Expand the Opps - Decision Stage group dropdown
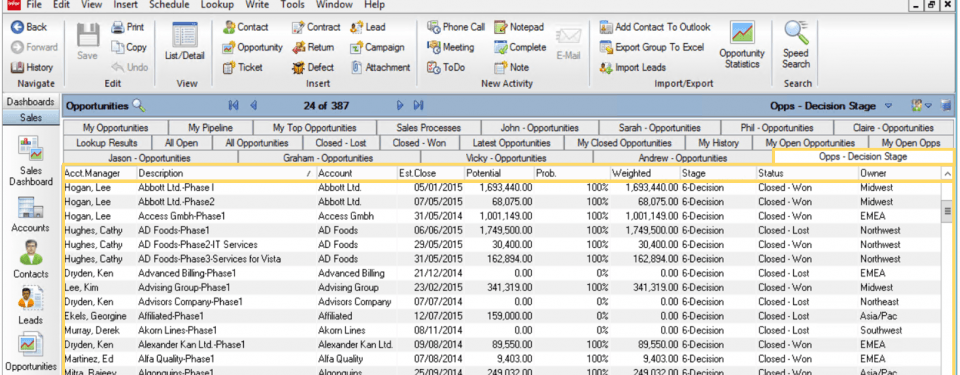The width and height of the screenshot is (960, 375). click(x=888, y=106)
